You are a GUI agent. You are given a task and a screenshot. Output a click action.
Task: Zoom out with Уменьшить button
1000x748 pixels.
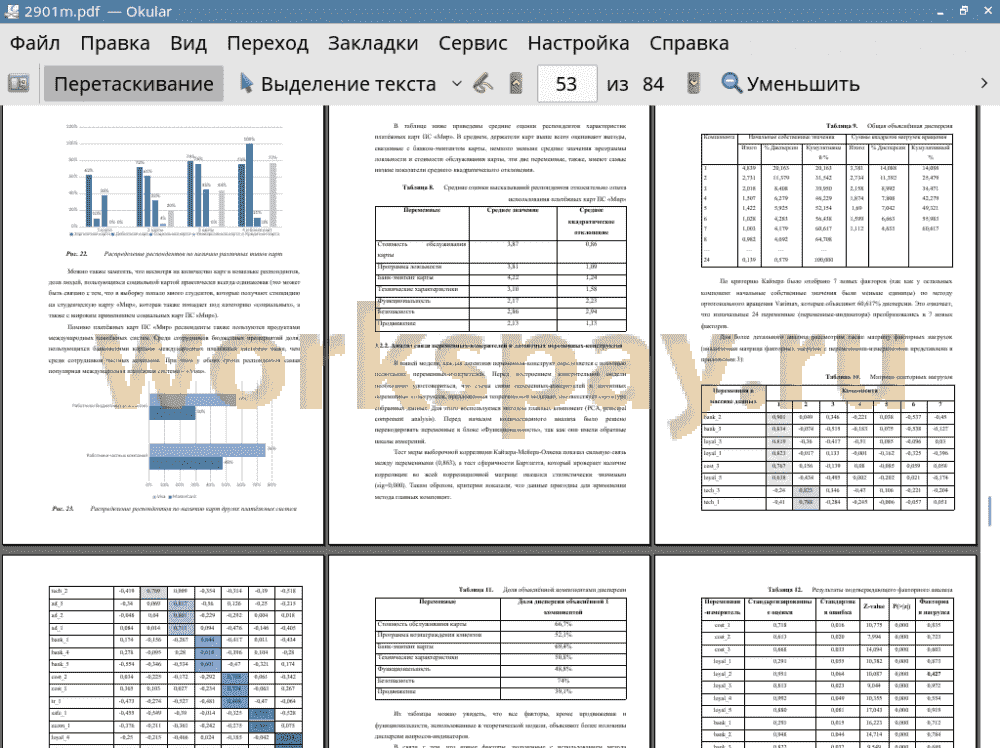click(791, 84)
